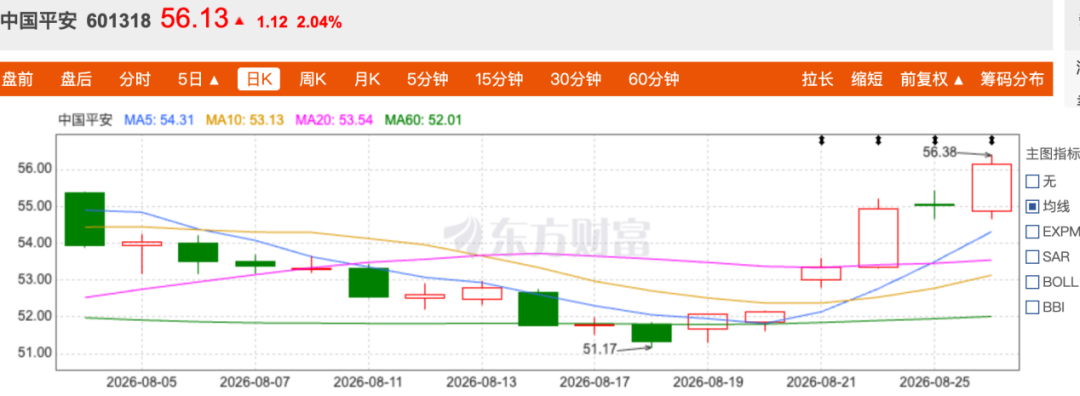Image resolution: width=1080 pixels, height=396 pixels.
Task: Expand the 5日 dropdown arrow
Action: (x=214, y=80)
